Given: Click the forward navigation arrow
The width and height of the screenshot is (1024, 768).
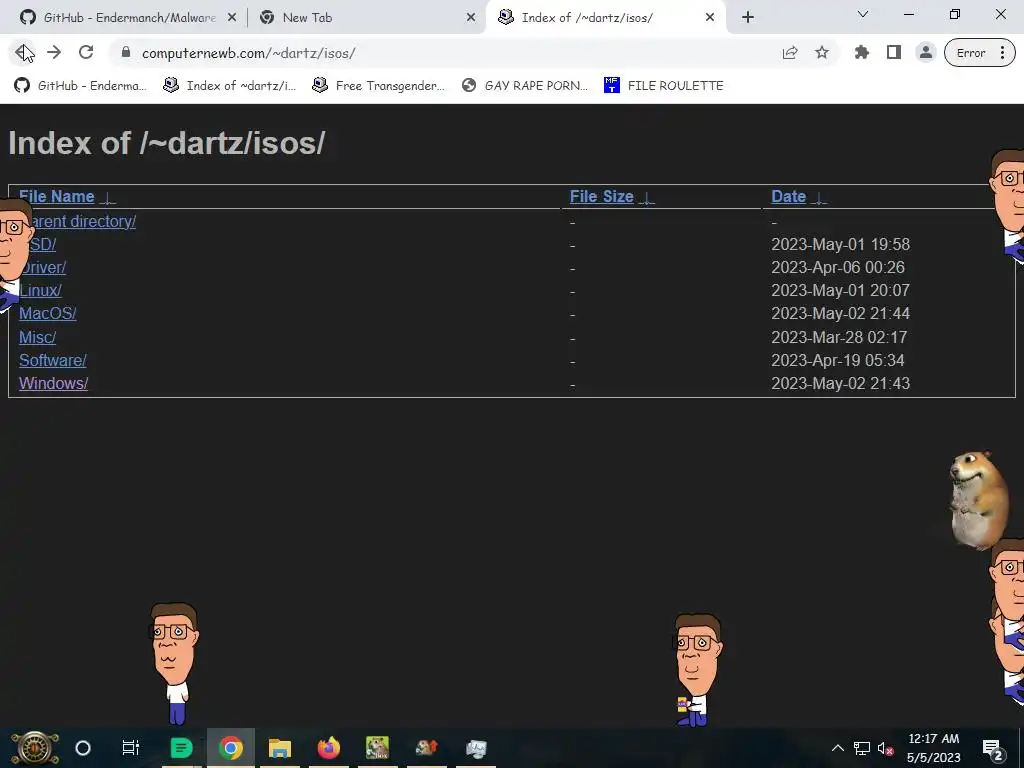Looking at the screenshot, I should coord(54,53).
